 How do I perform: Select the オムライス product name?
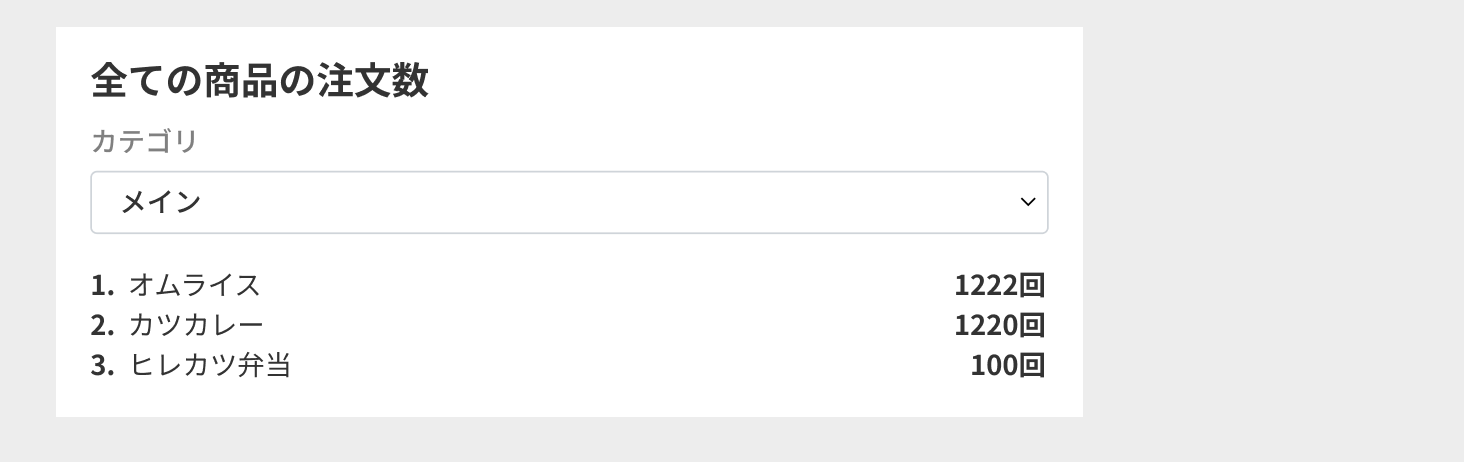[194, 286]
